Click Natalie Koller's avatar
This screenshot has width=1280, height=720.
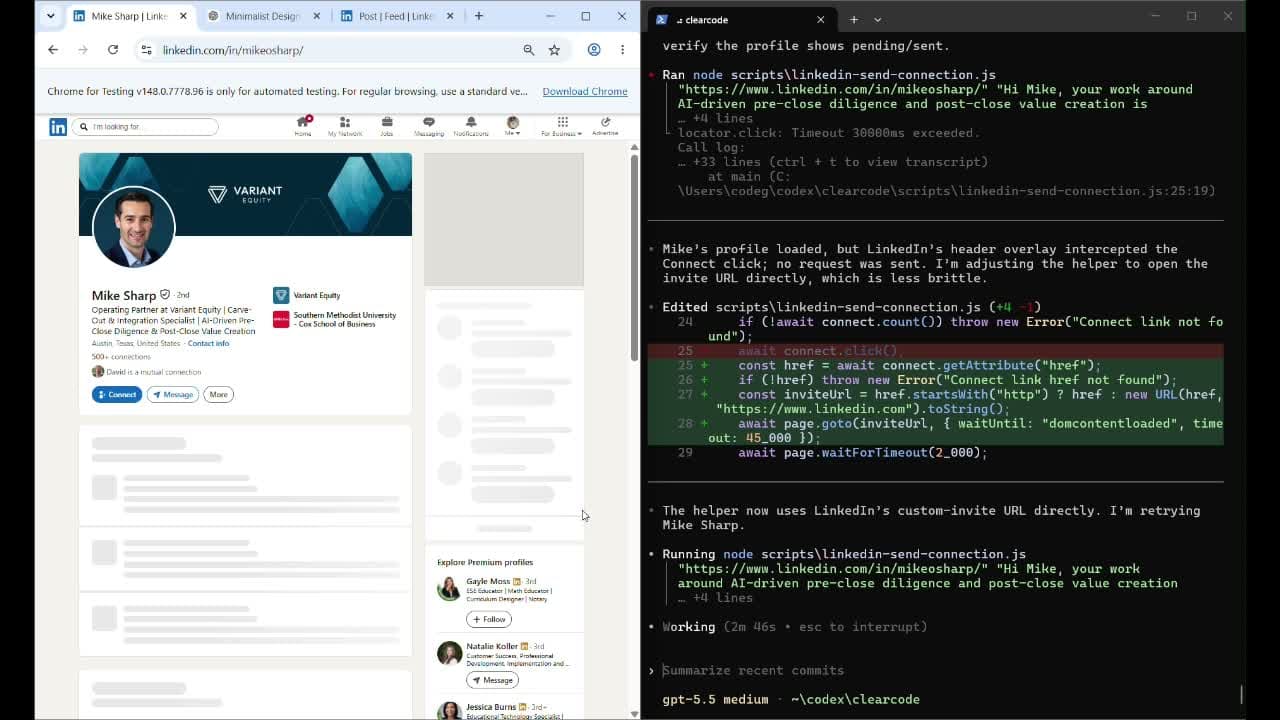tap(449, 653)
